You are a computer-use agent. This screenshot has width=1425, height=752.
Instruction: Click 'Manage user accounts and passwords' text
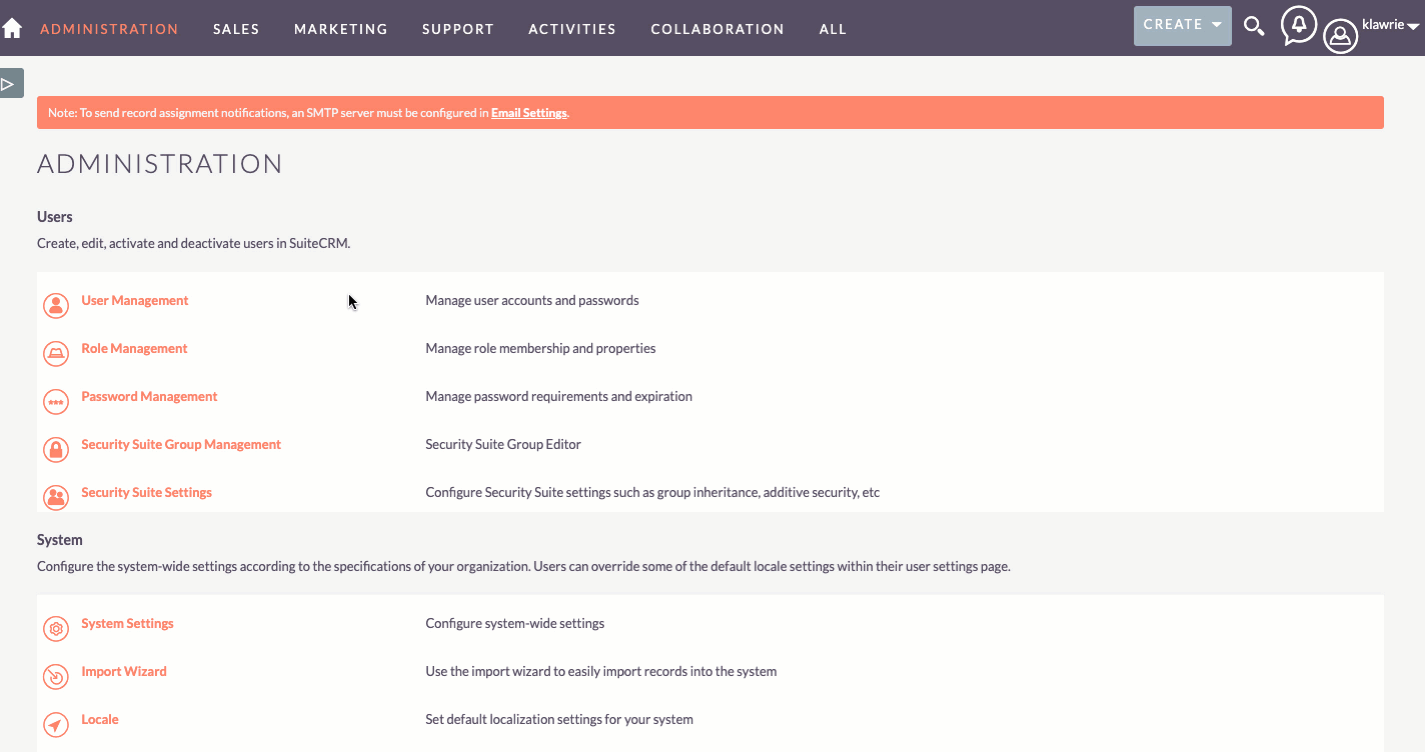click(x=532, y=300)
